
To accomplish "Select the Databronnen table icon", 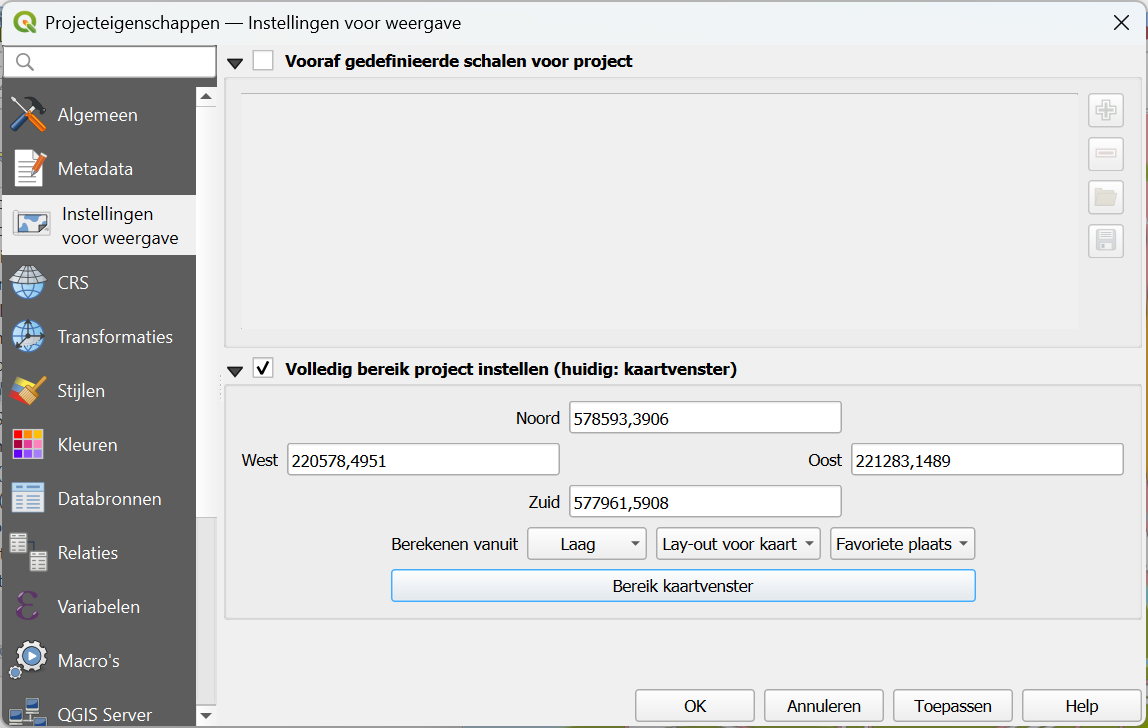I will (x=28, y=499).
